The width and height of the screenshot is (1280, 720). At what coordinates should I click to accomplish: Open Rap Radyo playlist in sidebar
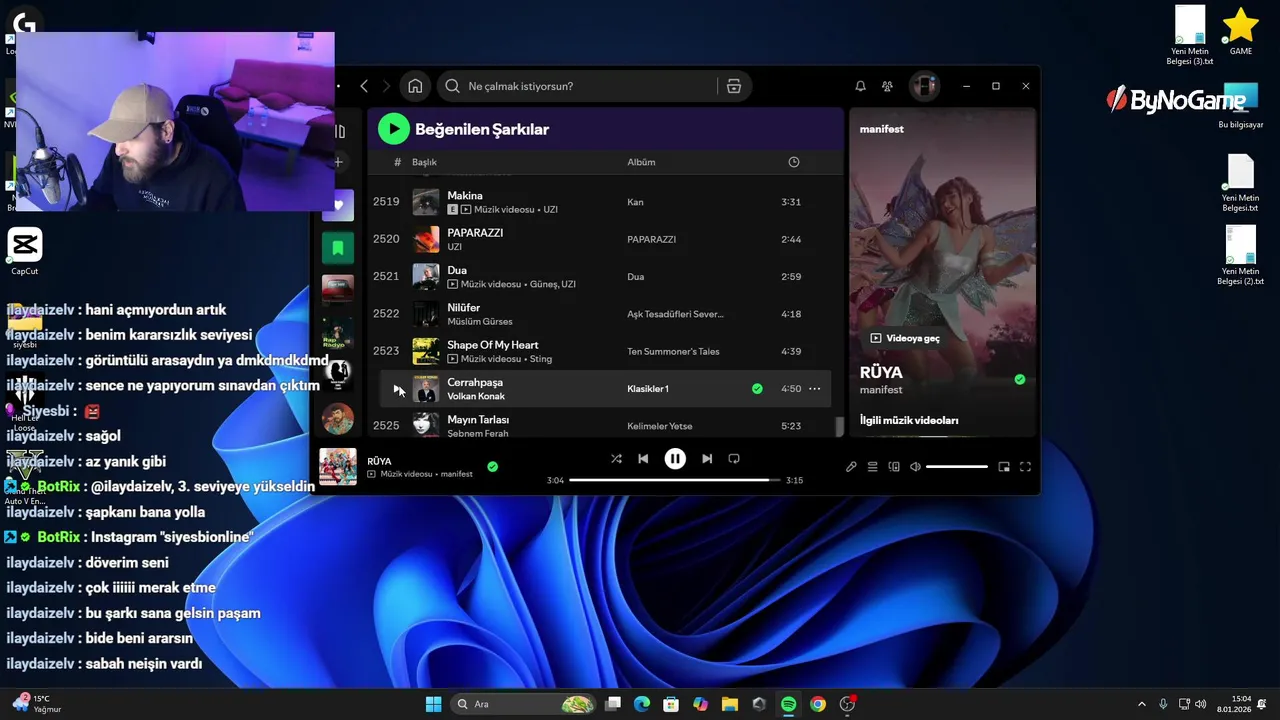point(338,333)
